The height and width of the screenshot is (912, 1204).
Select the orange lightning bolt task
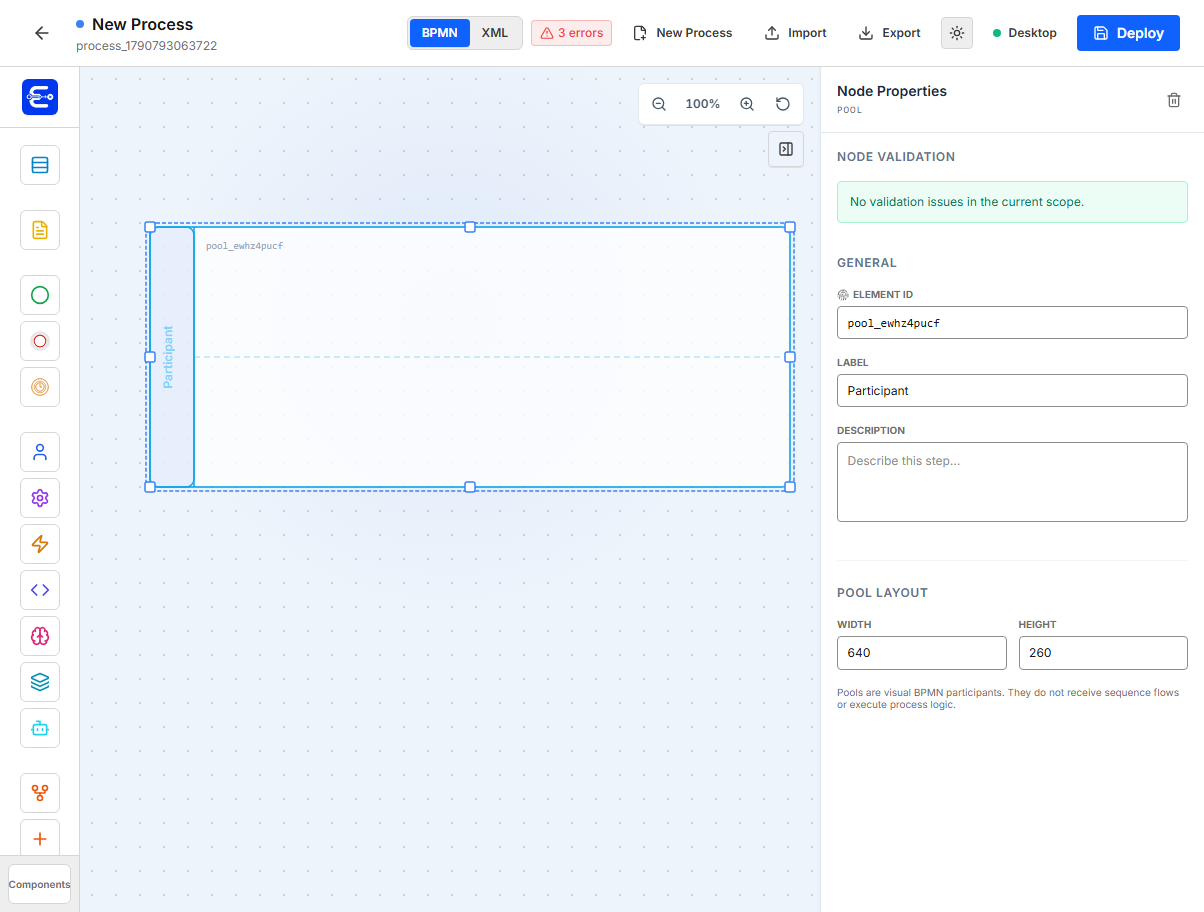[40, 544]
